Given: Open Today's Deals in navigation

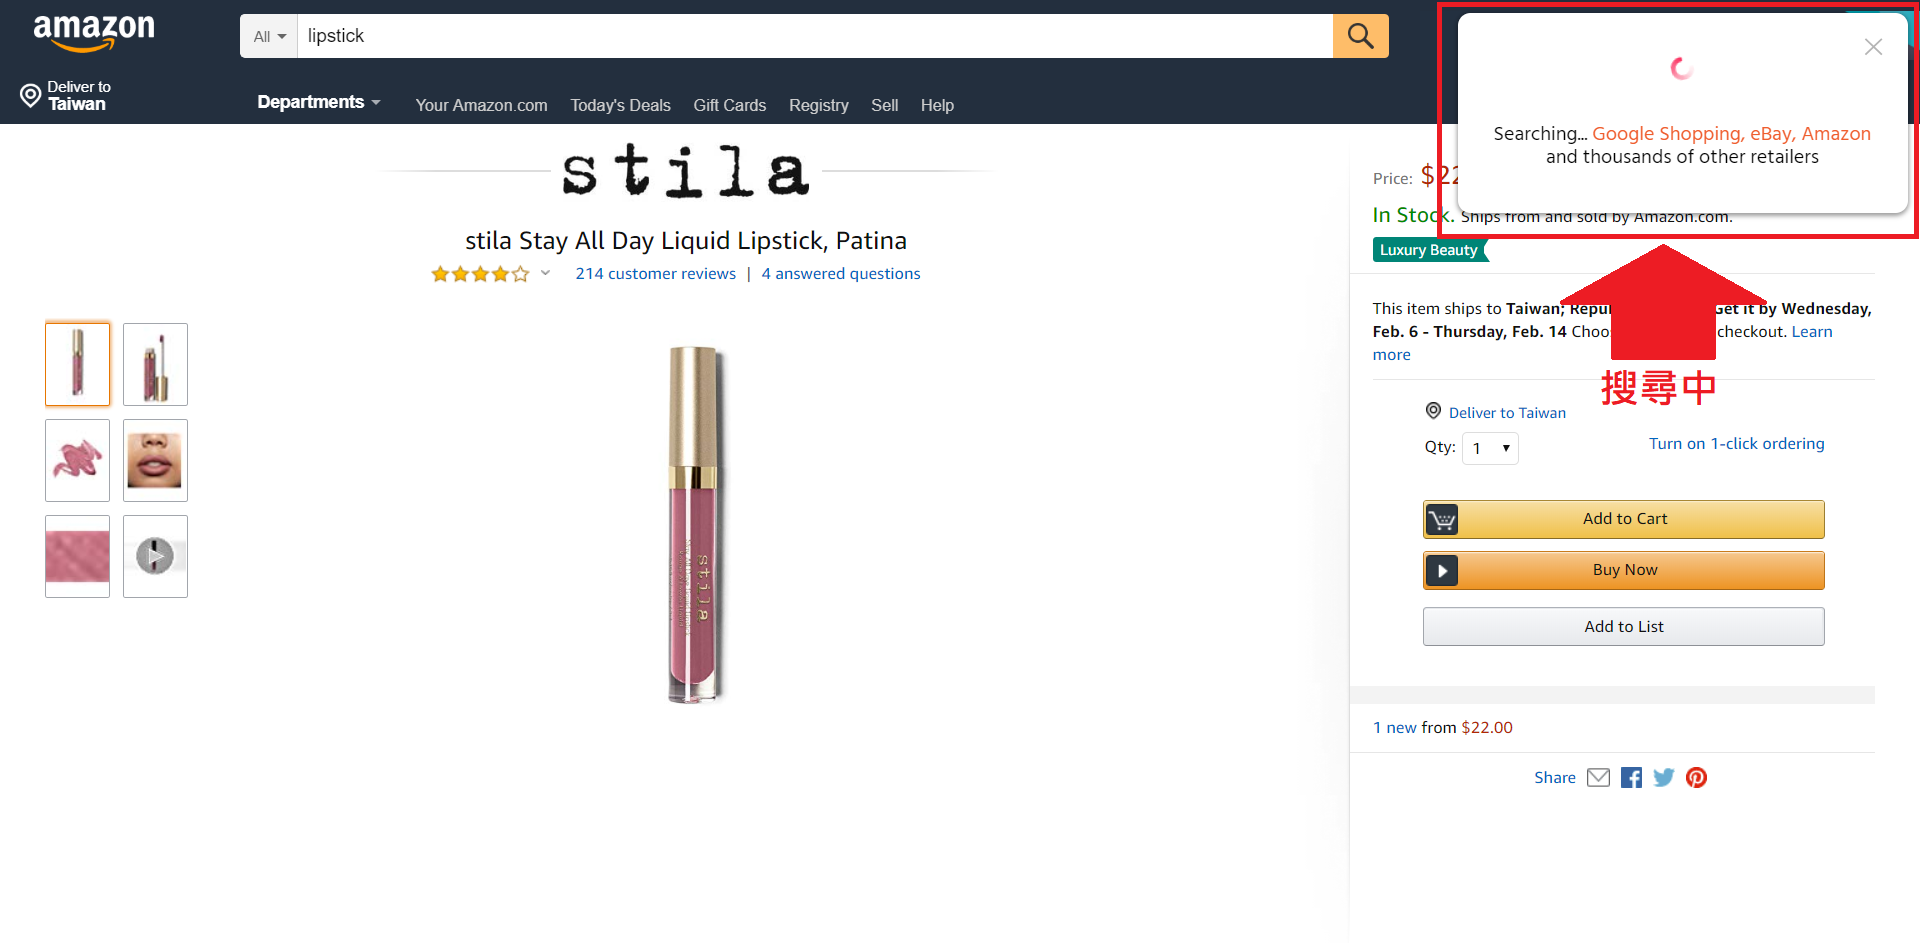Looking at the screenshot, I should (x=620, y=105).
